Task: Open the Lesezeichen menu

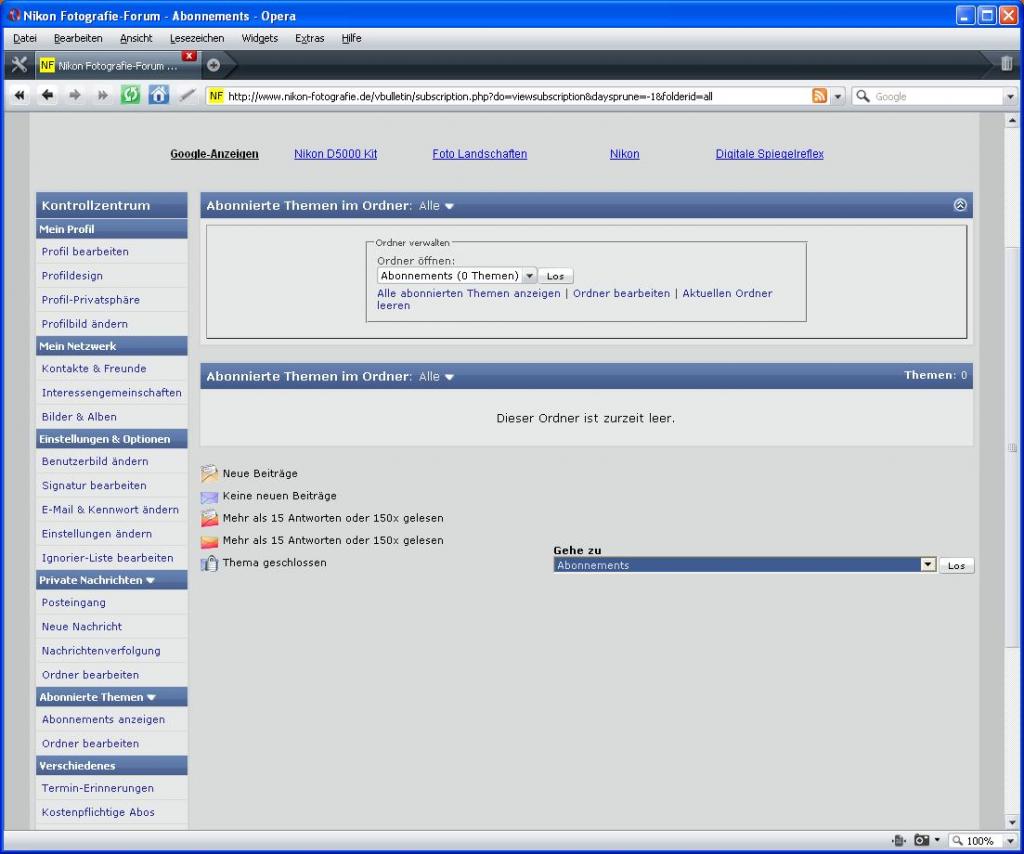Action: 197,38
